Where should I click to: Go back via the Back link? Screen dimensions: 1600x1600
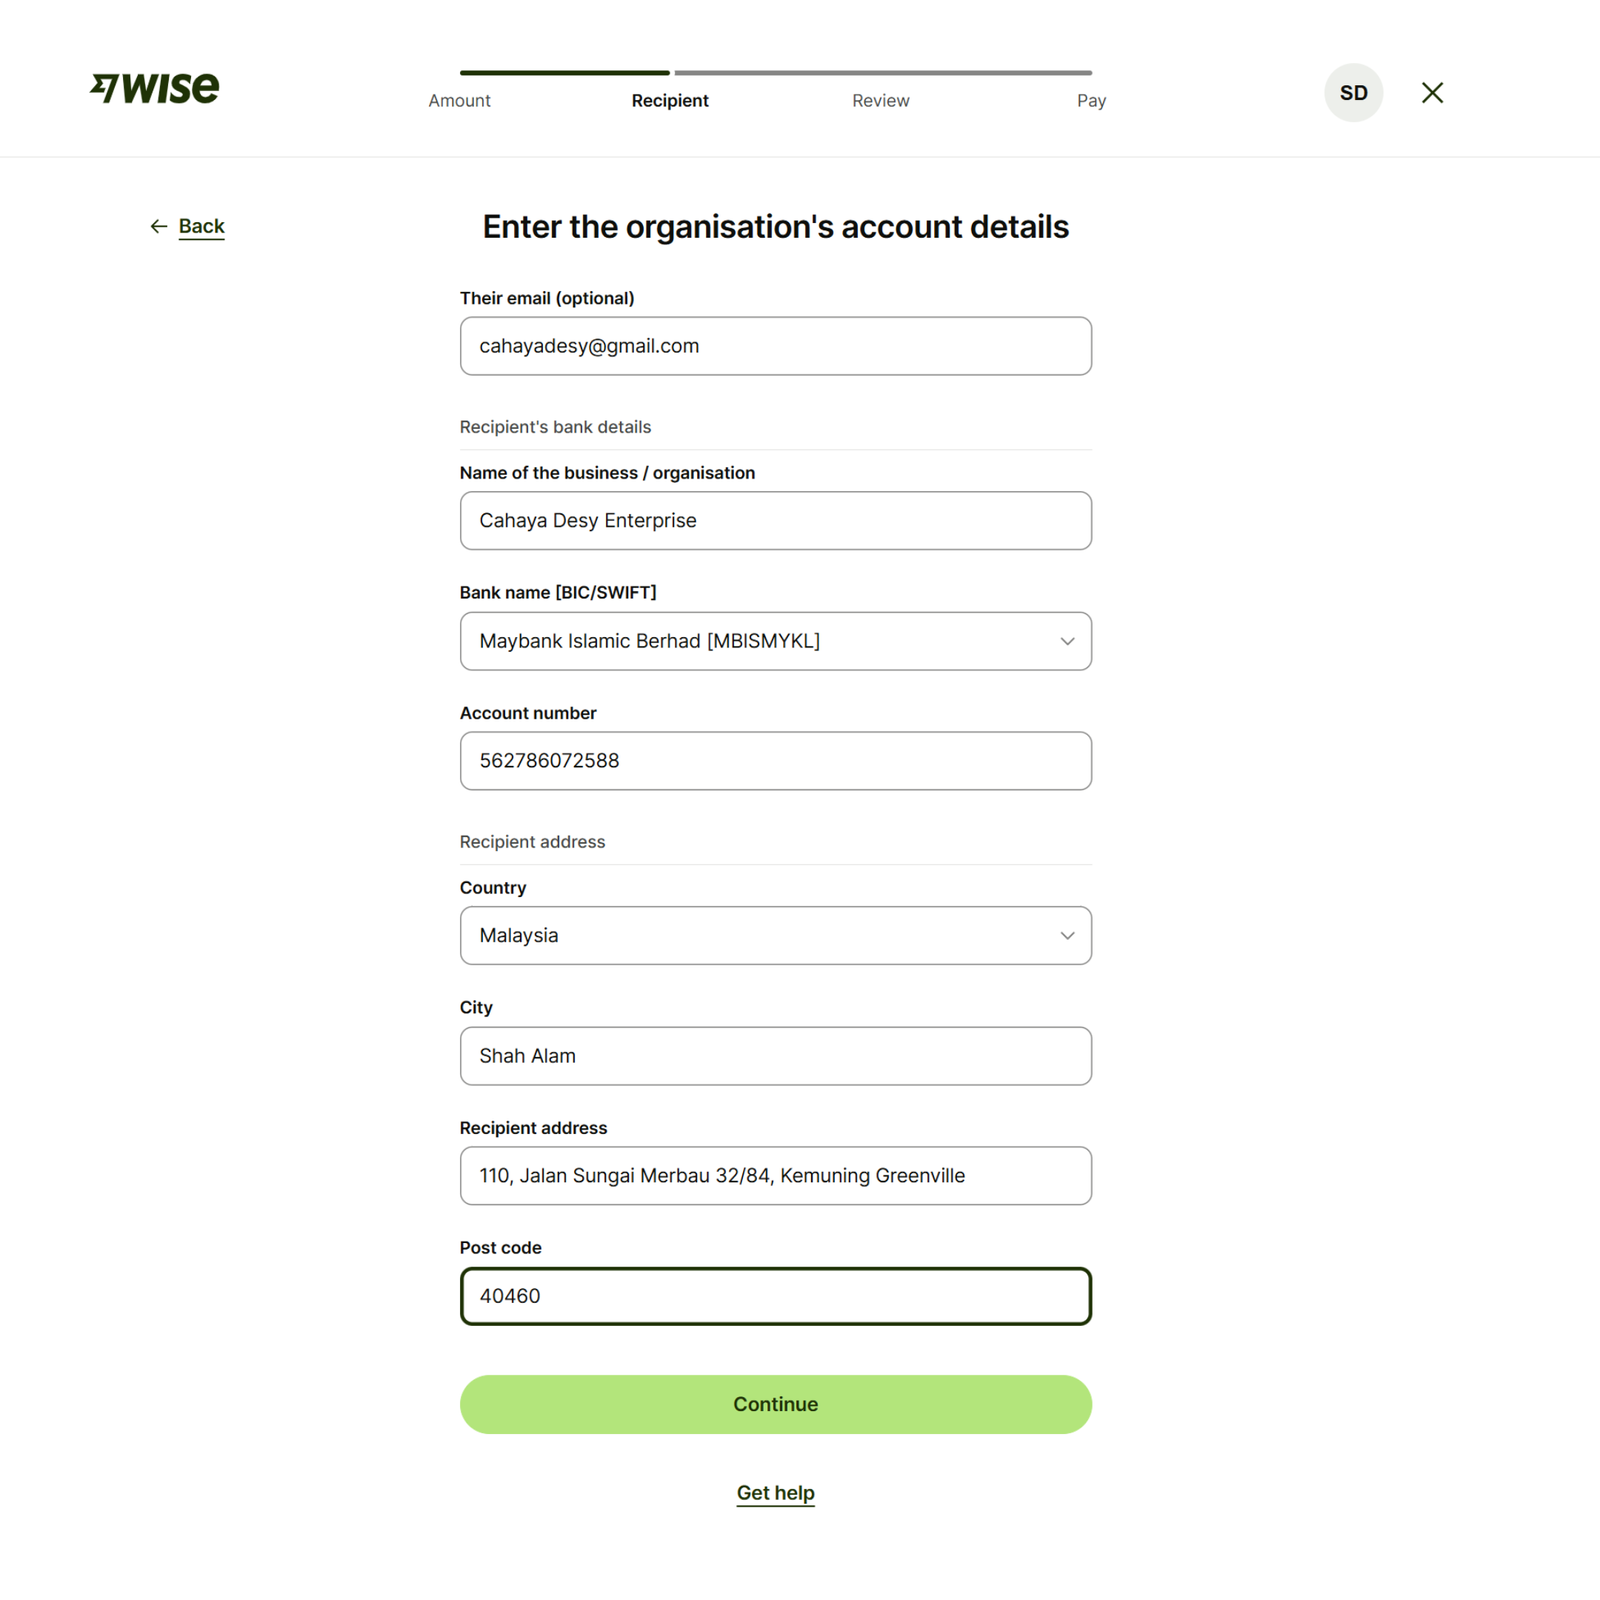(x=201, y=227)
